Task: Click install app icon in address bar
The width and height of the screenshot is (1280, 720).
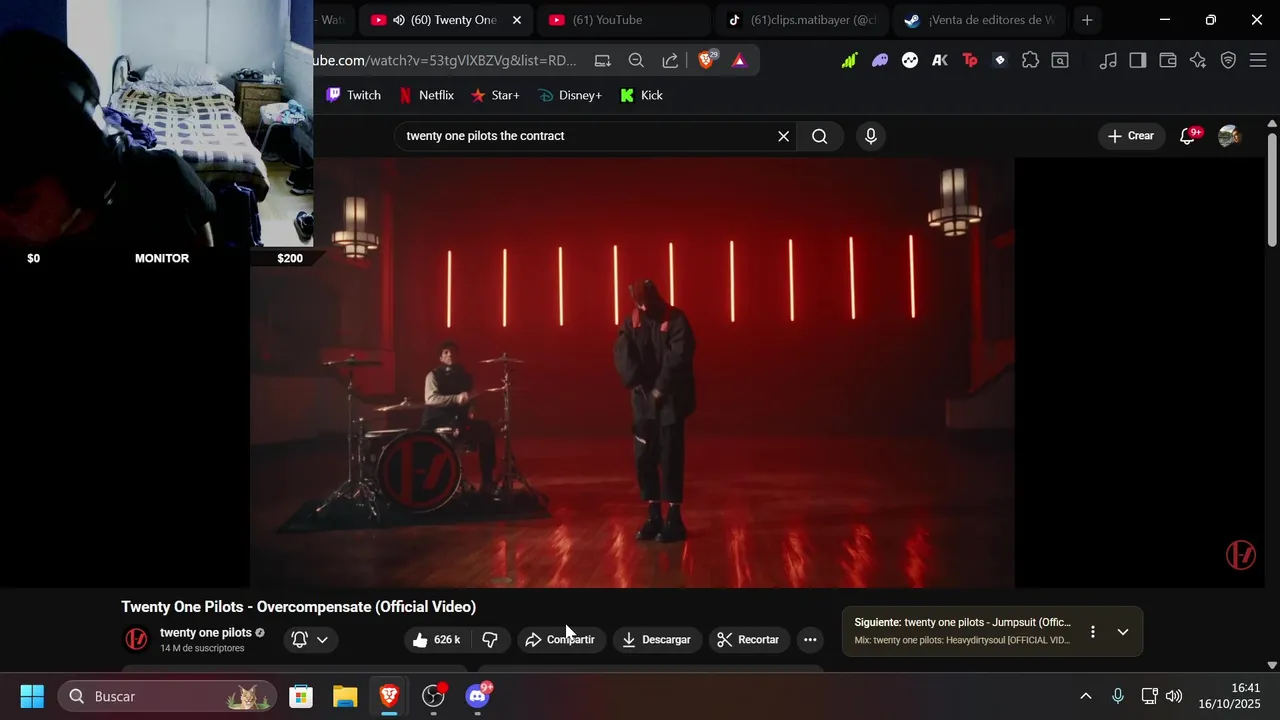Action: (x=602, y=60)
